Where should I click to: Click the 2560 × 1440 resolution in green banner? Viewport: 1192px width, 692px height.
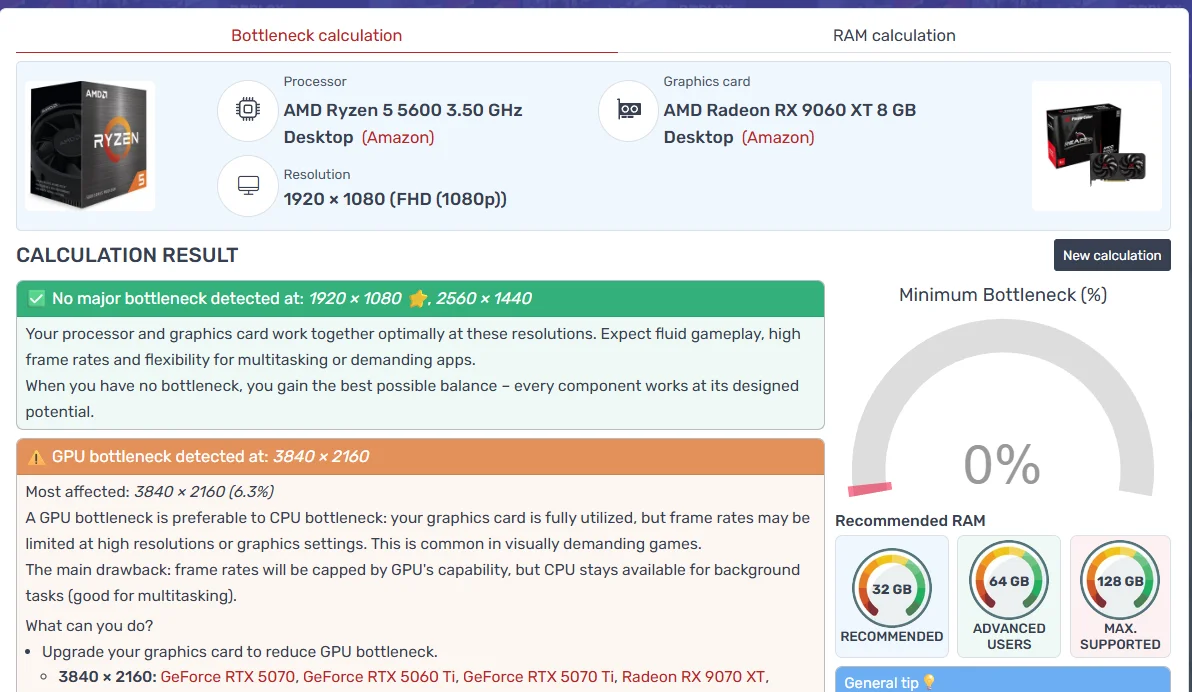point(483,299)
